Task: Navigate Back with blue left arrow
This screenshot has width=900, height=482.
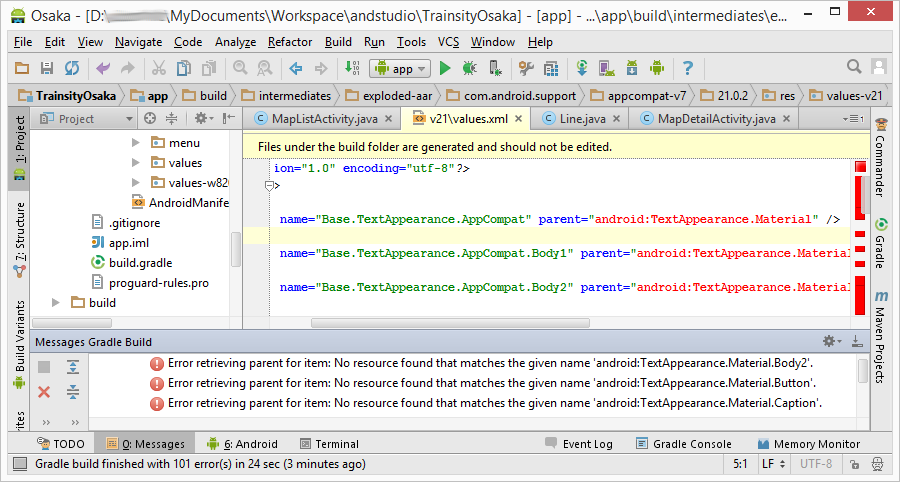Action: (296, 68)
